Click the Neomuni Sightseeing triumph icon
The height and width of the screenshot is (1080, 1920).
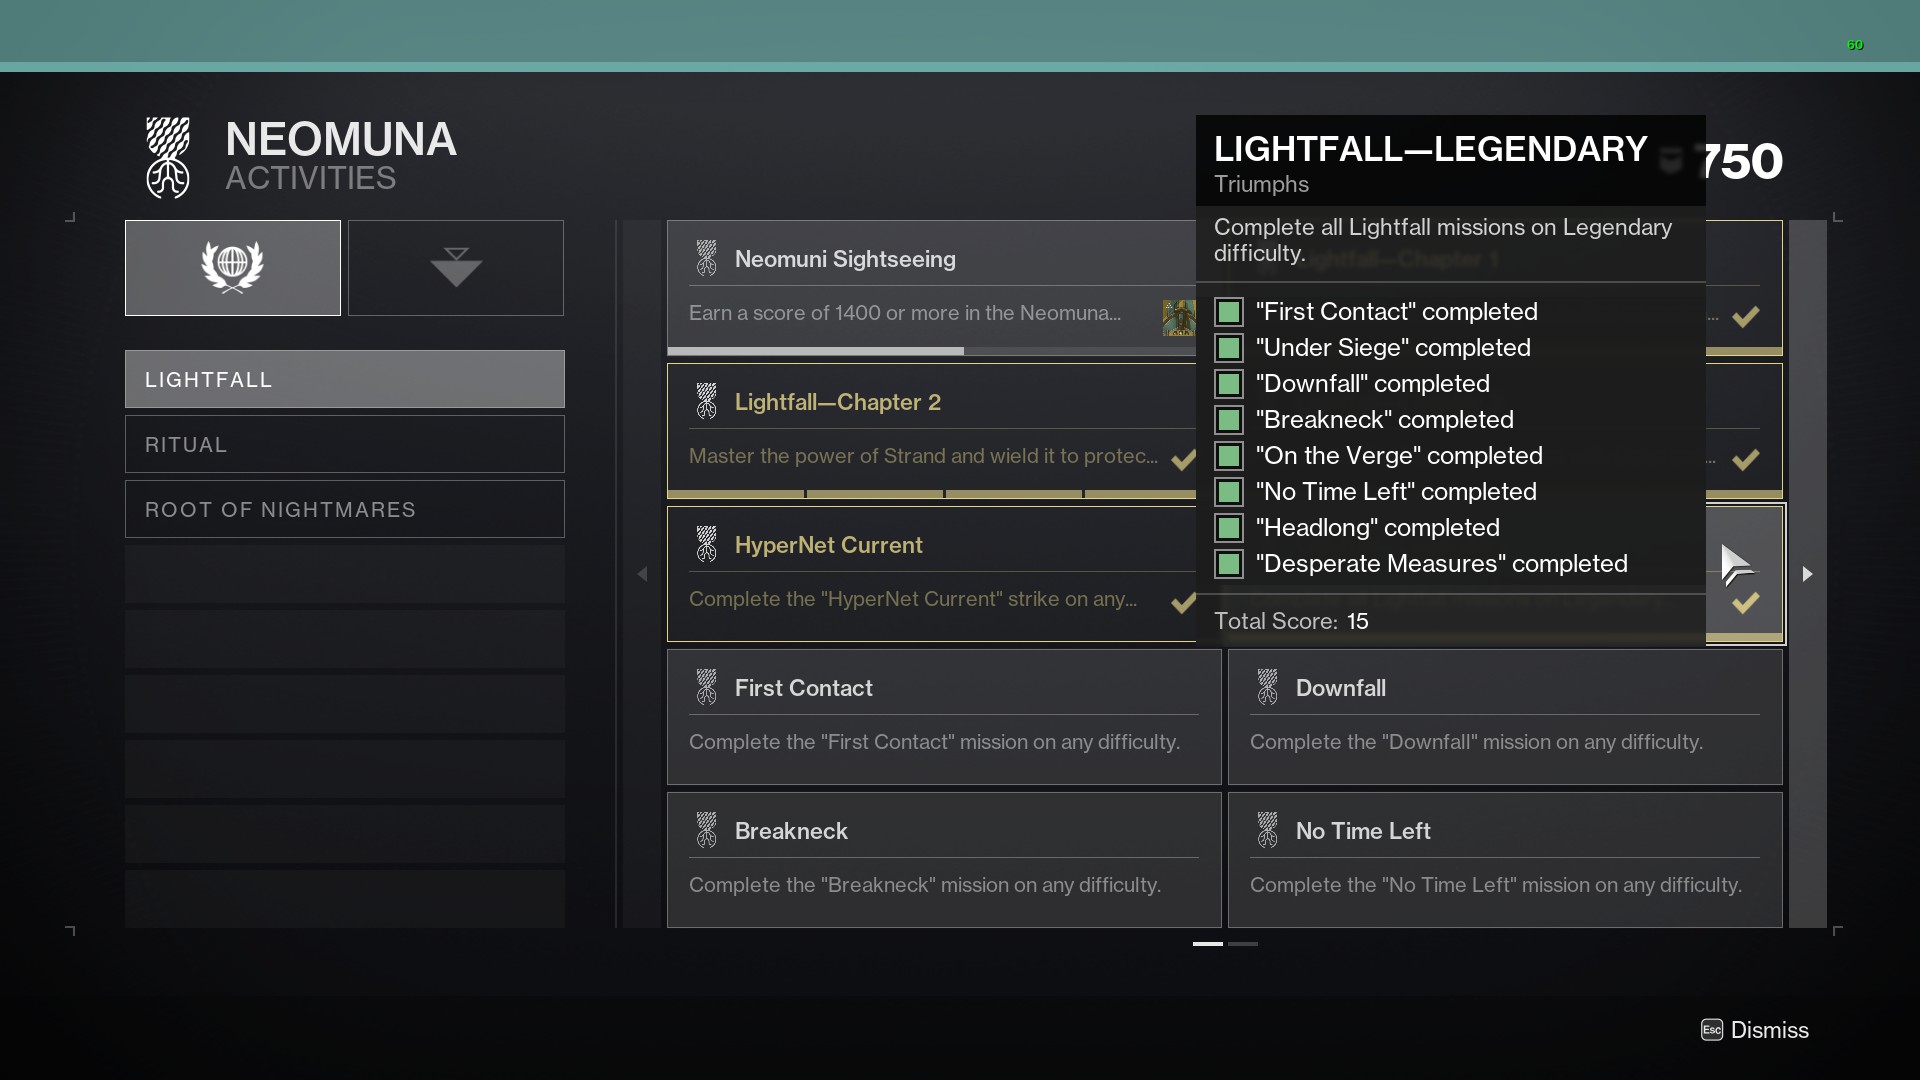(707, 258)
